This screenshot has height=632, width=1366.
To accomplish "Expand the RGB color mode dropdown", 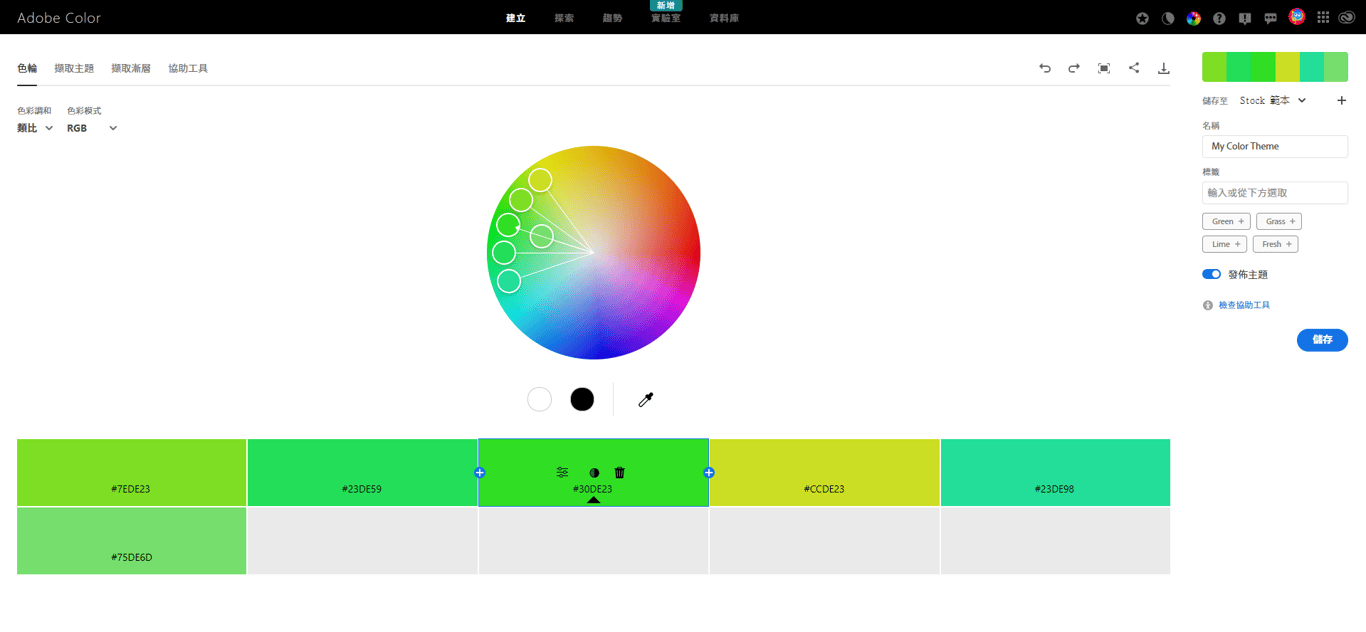I will pos(92,128).
